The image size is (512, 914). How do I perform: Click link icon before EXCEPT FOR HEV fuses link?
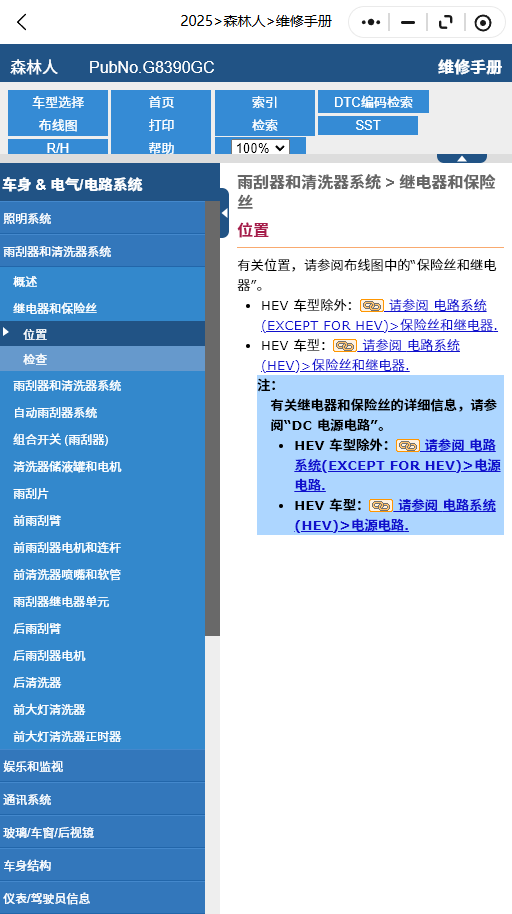tap(371, 305)
